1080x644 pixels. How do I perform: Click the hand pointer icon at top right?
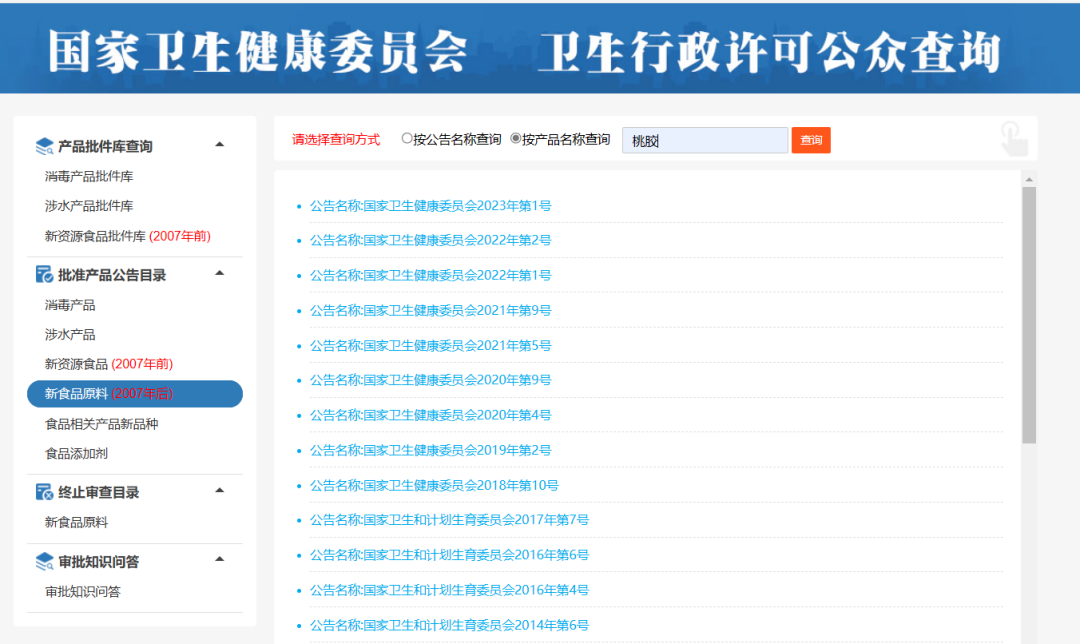pyautogui.click(x=1014, y=138)
